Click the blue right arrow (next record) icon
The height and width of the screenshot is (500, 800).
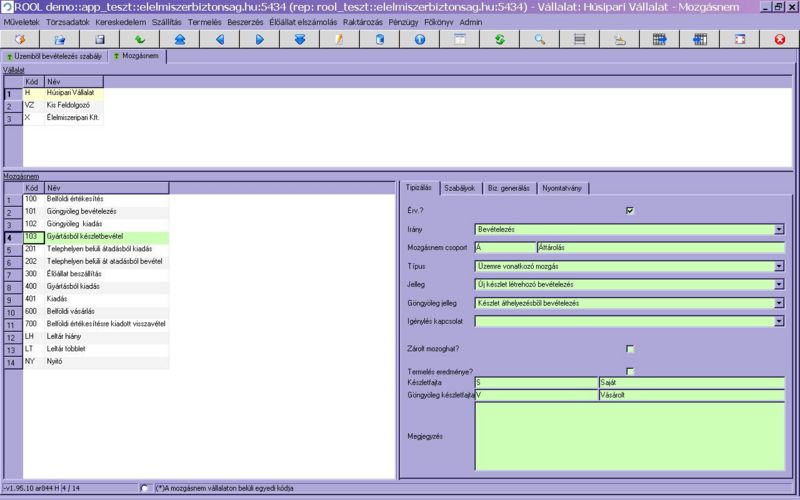tap(259, 39)
